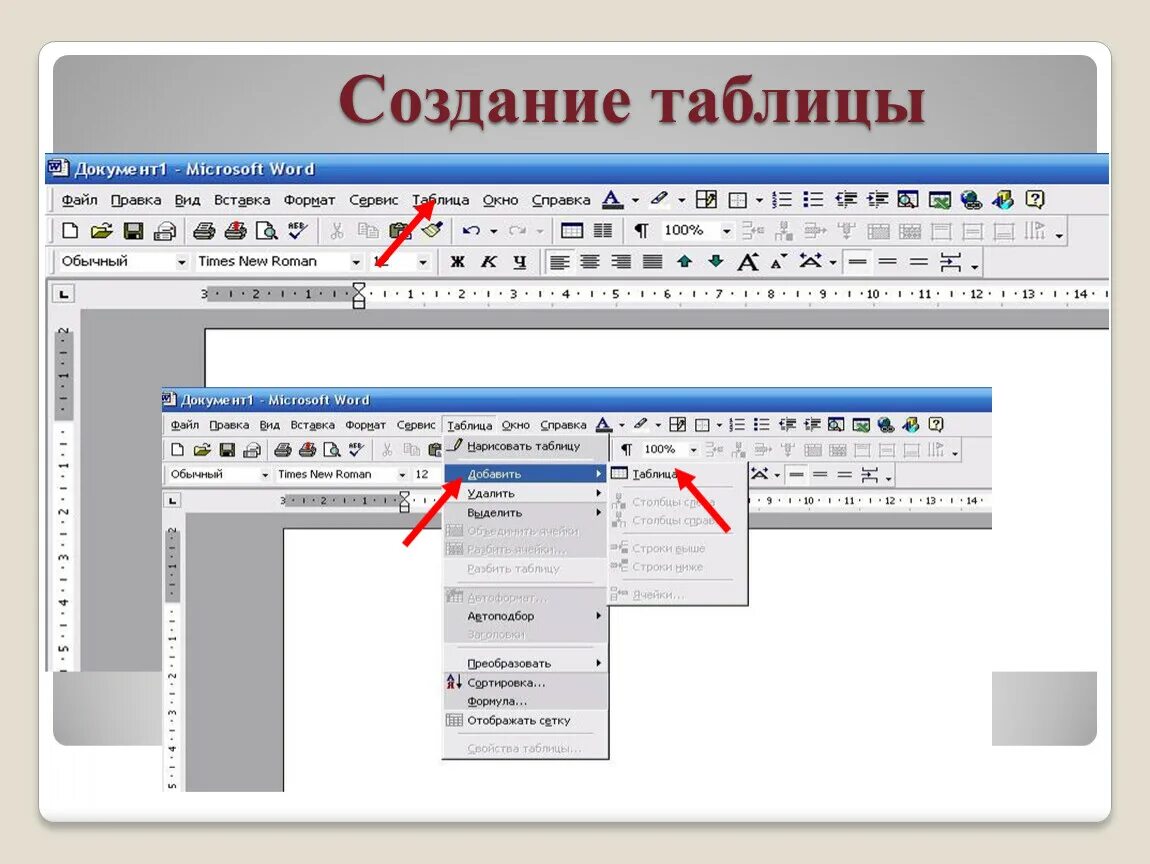The image size is (1150, 864).
Task: Click decrease indent icon in back Word window
Action: pyautogui.click(x=846, y=199)
